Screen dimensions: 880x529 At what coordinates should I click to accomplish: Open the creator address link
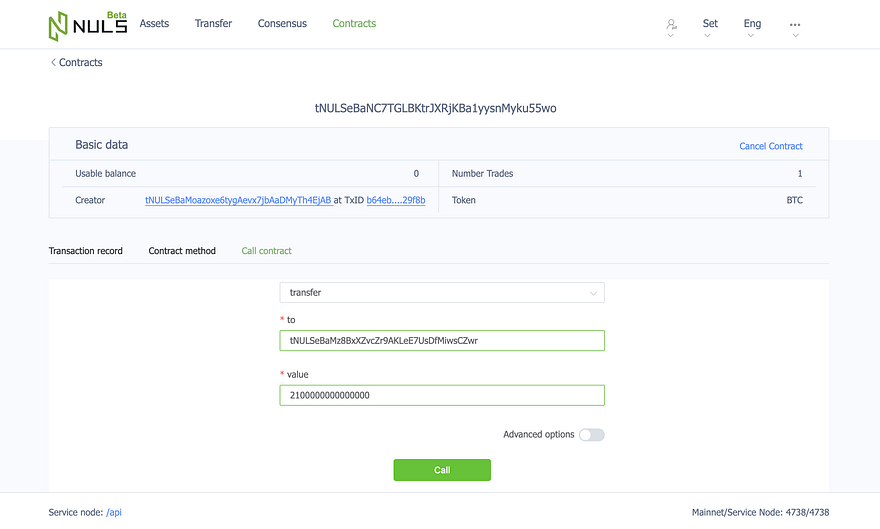(x=239, y=200)
